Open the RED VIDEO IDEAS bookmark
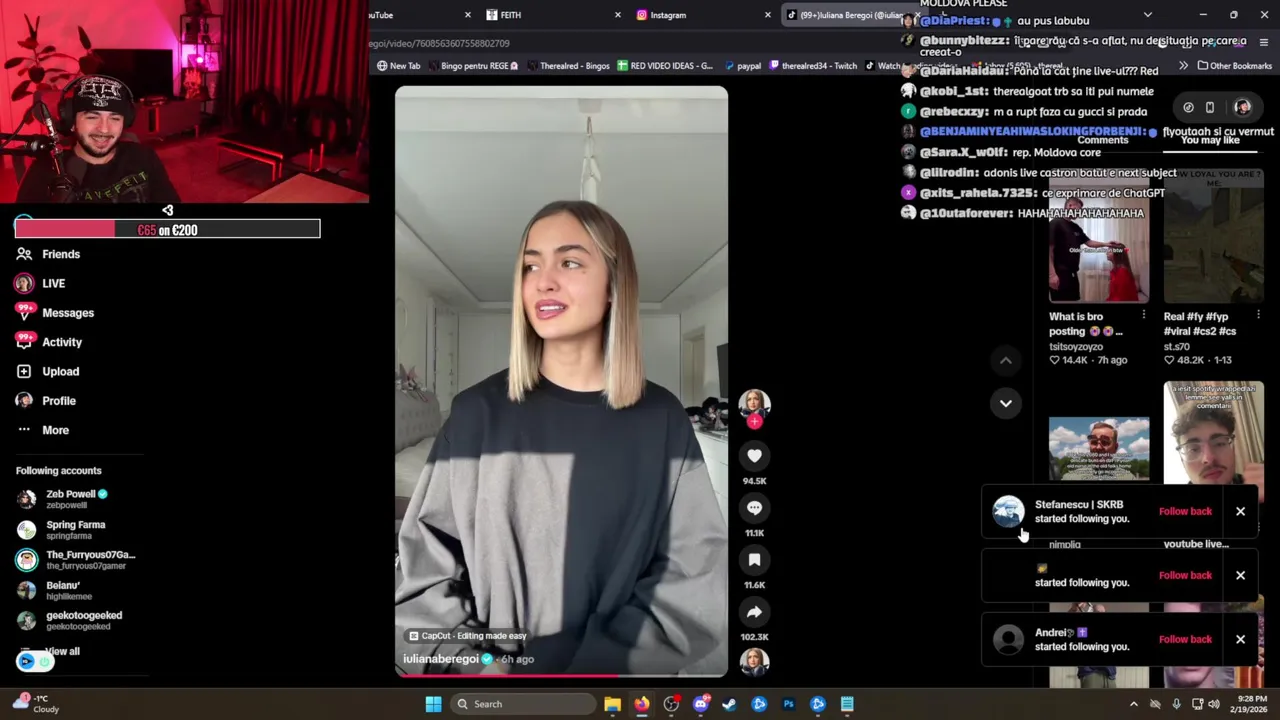 [x=664, y=66]
